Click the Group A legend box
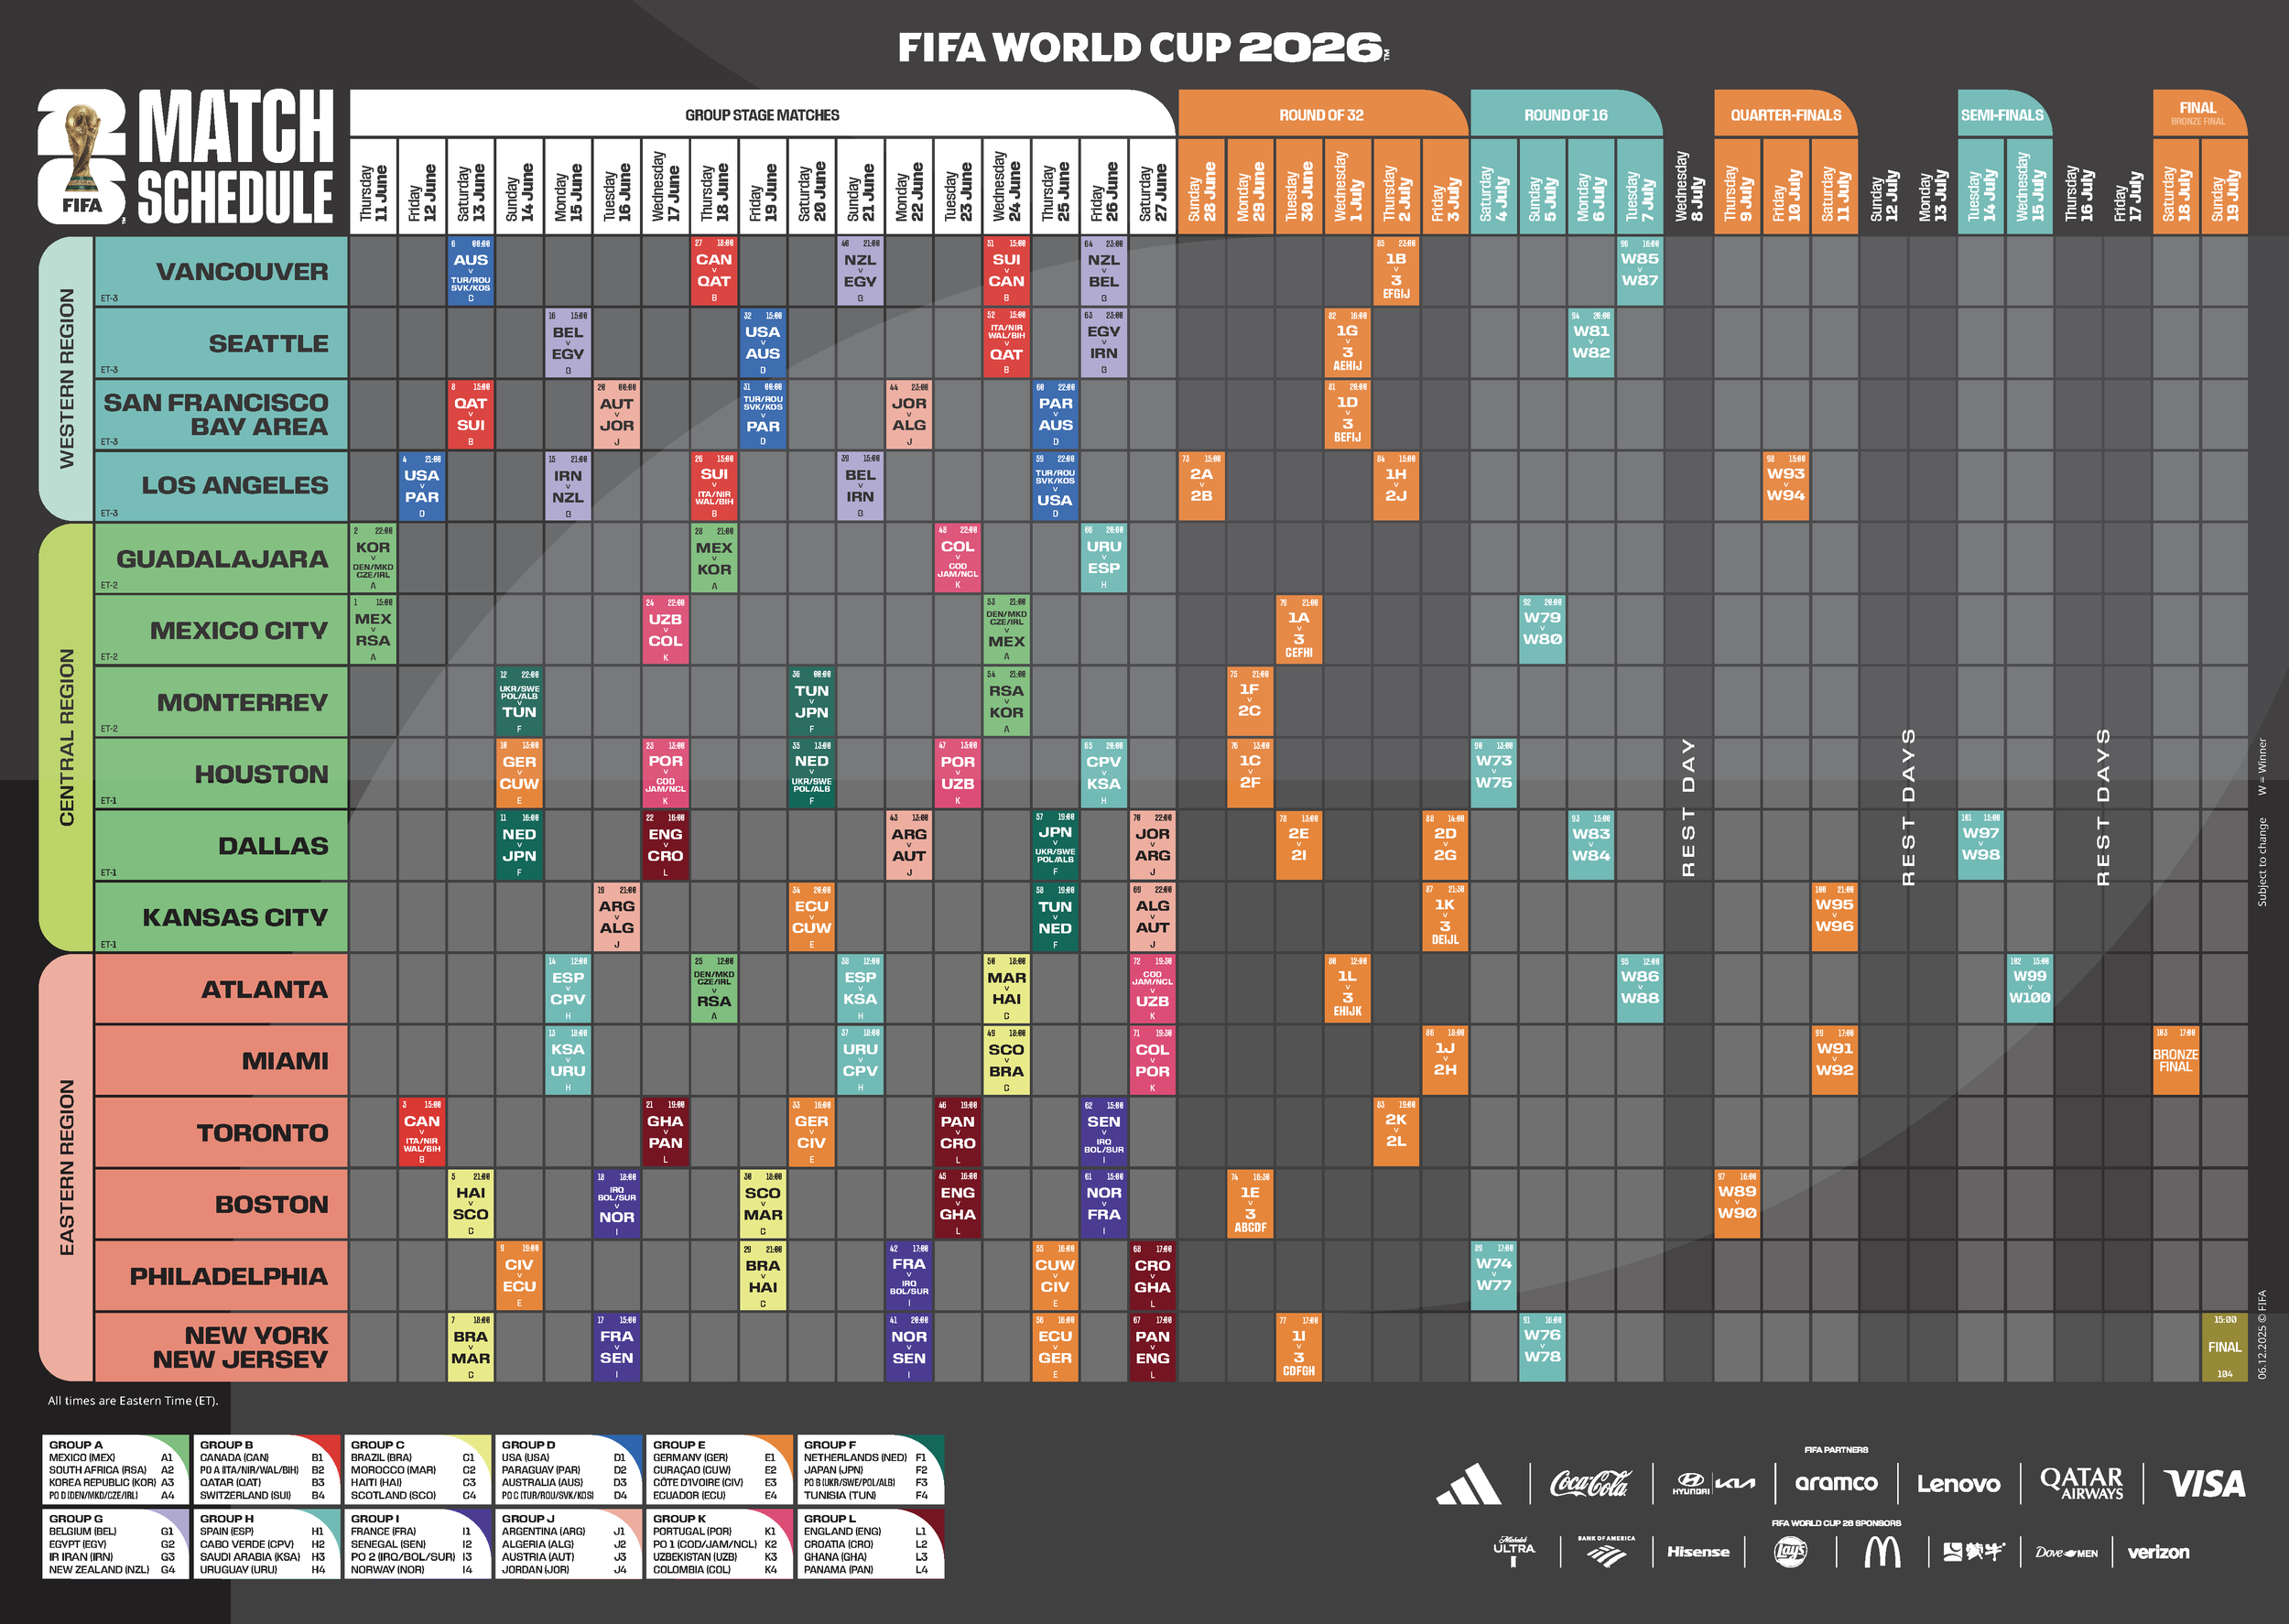2289x1624 pixels. click(x=115, y=1470)
